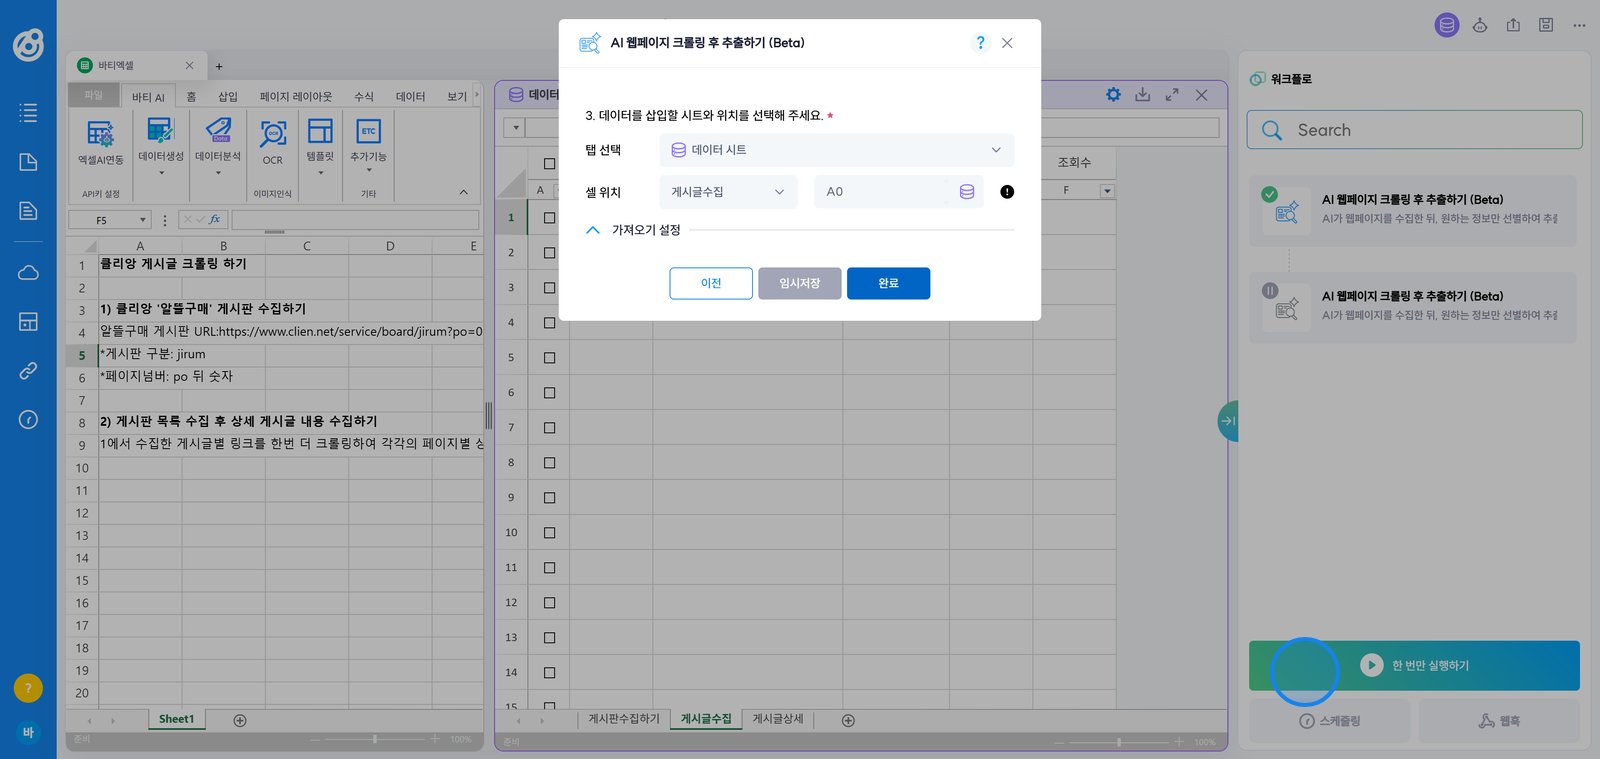Check the row 10 checkbox in data sheet
Screen dimensions: 1600x759
549,533
